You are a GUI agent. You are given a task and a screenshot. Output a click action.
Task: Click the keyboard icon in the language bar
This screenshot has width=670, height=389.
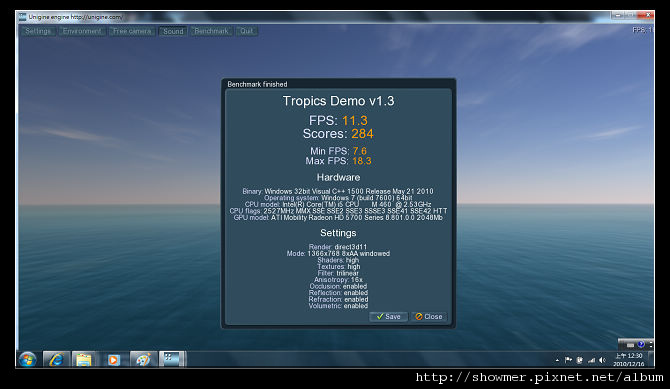tap(630, 345)
